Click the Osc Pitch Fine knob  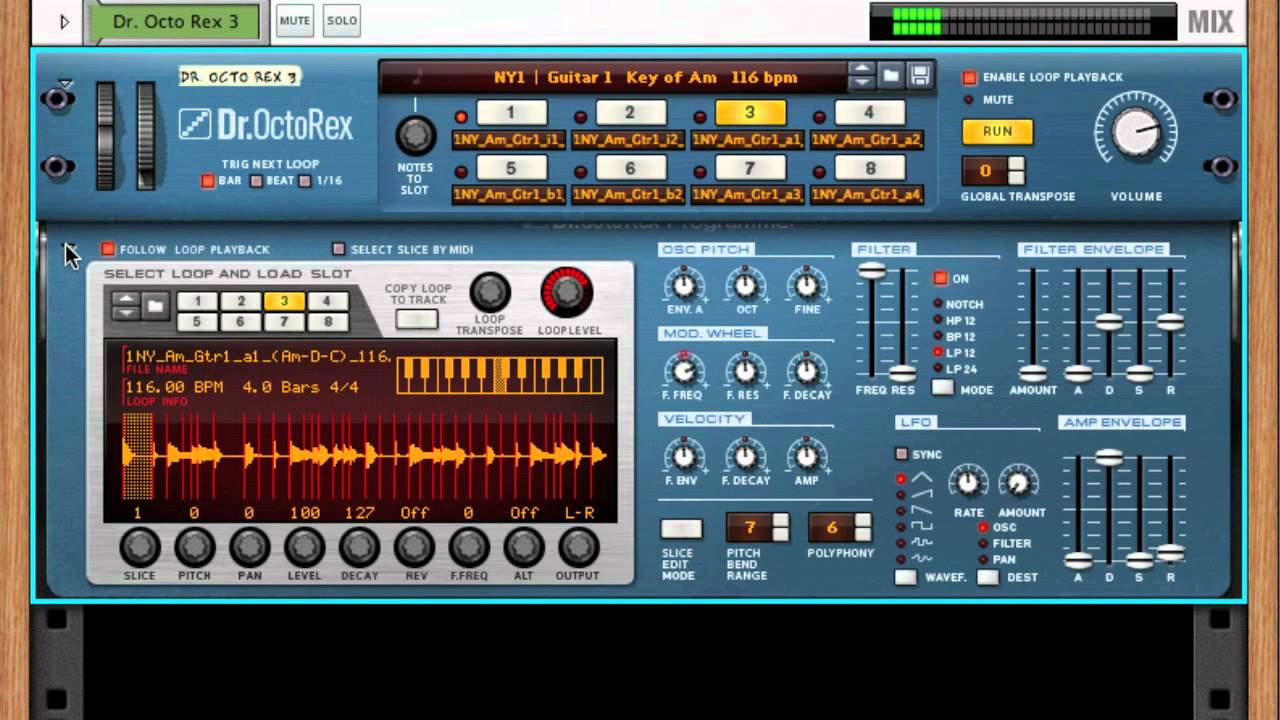pos(807,286)
